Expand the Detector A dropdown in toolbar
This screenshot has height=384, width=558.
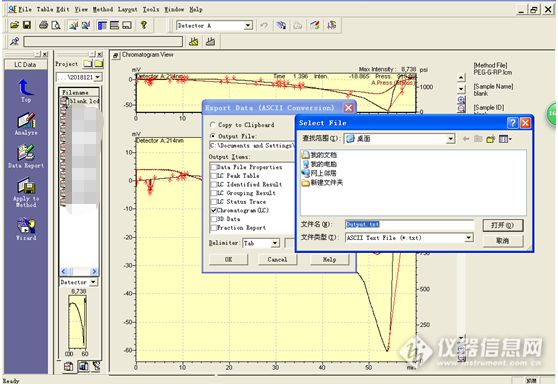pos(248,26)
